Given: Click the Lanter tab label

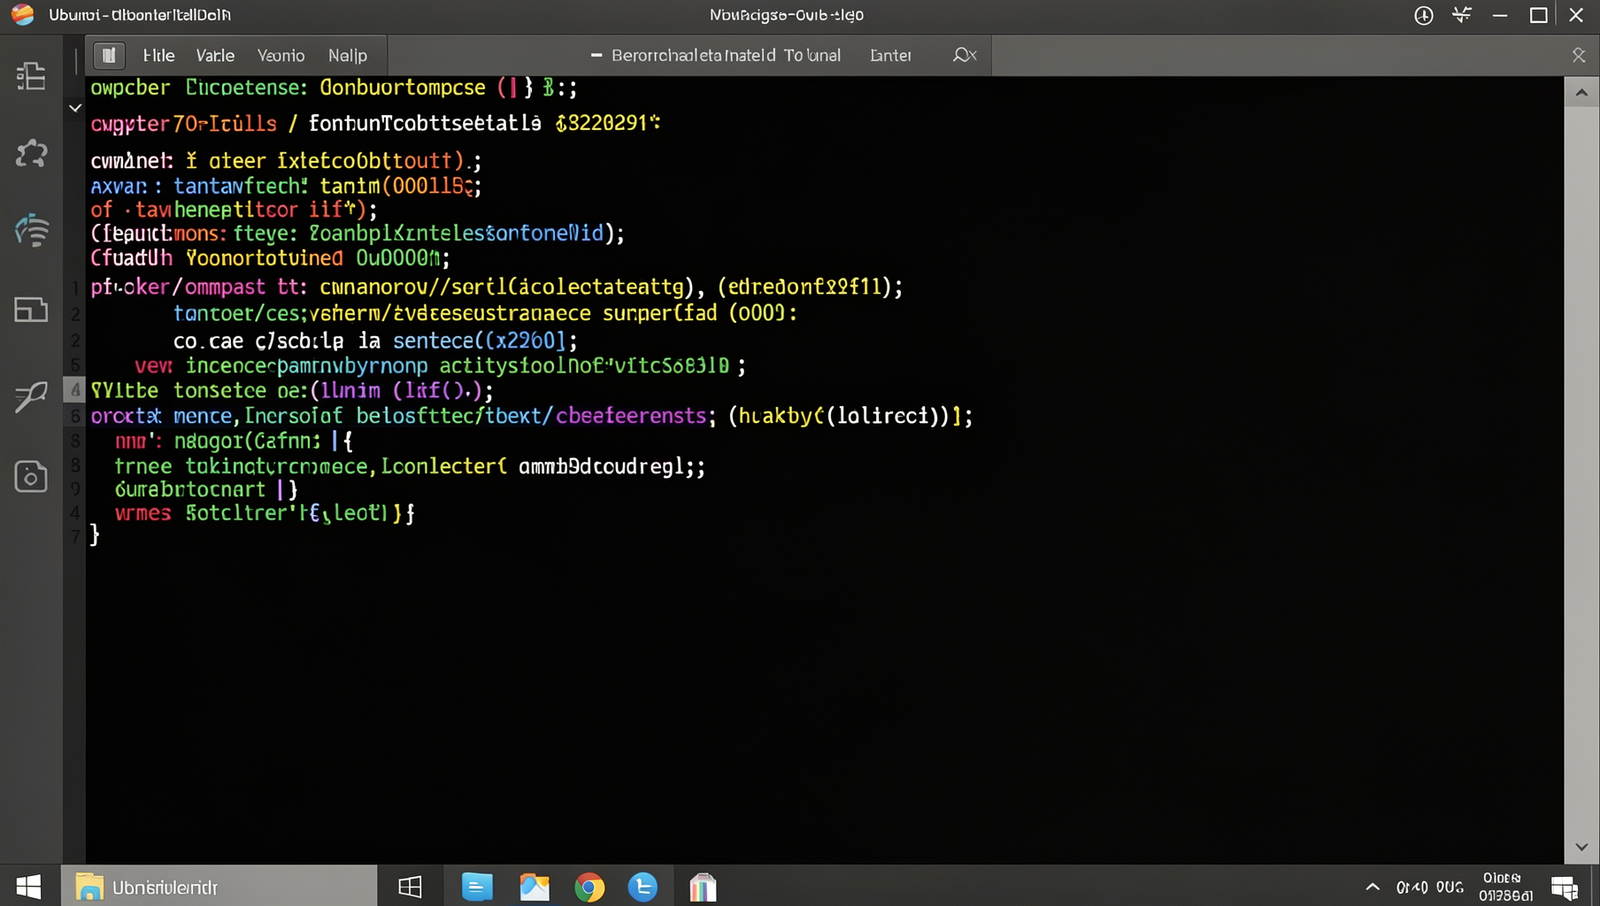Looking at the screenshot, I should pyautogui.click(x=890, y=55).
